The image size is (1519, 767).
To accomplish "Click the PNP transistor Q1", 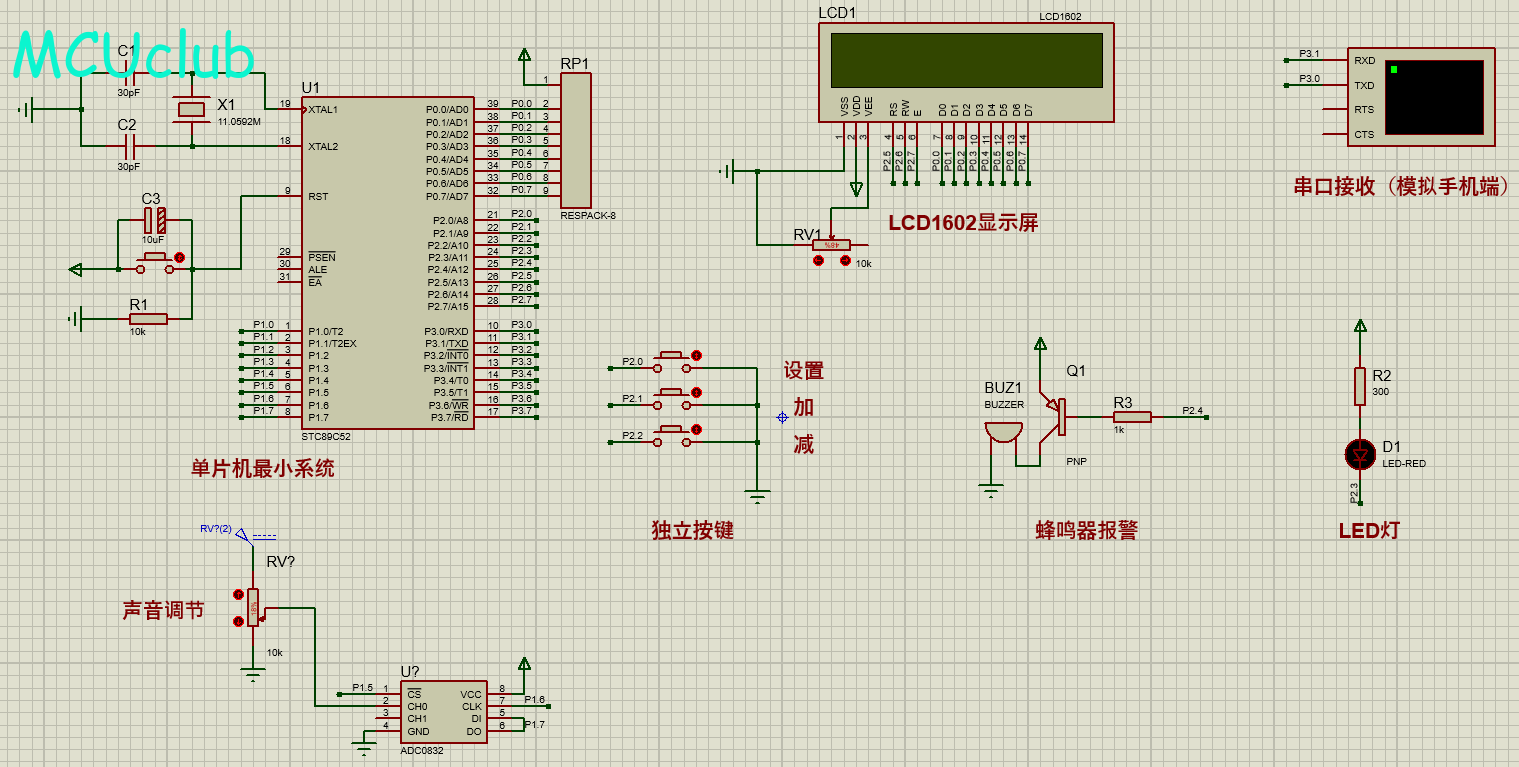I will click(x=1056, y=416).
